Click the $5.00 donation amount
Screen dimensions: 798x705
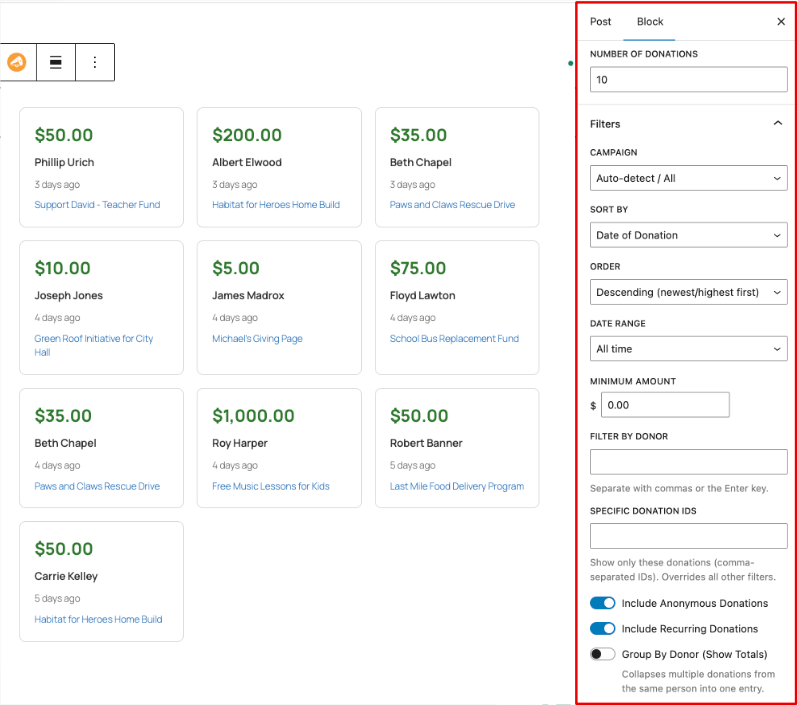[236, 268]
